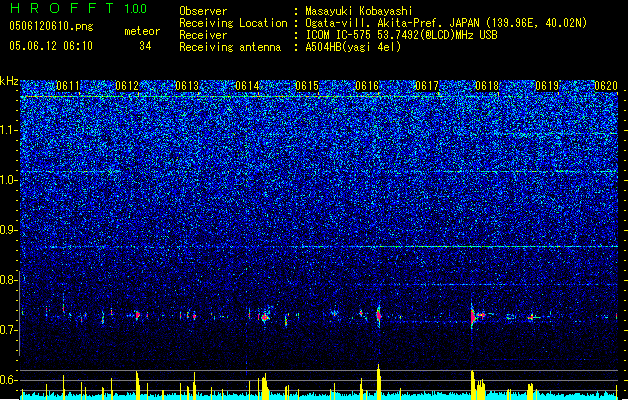The width and height of the screenshot is (629, 400).
Task: Click the 0615 time marker
Action: click(x=307, y=86)
